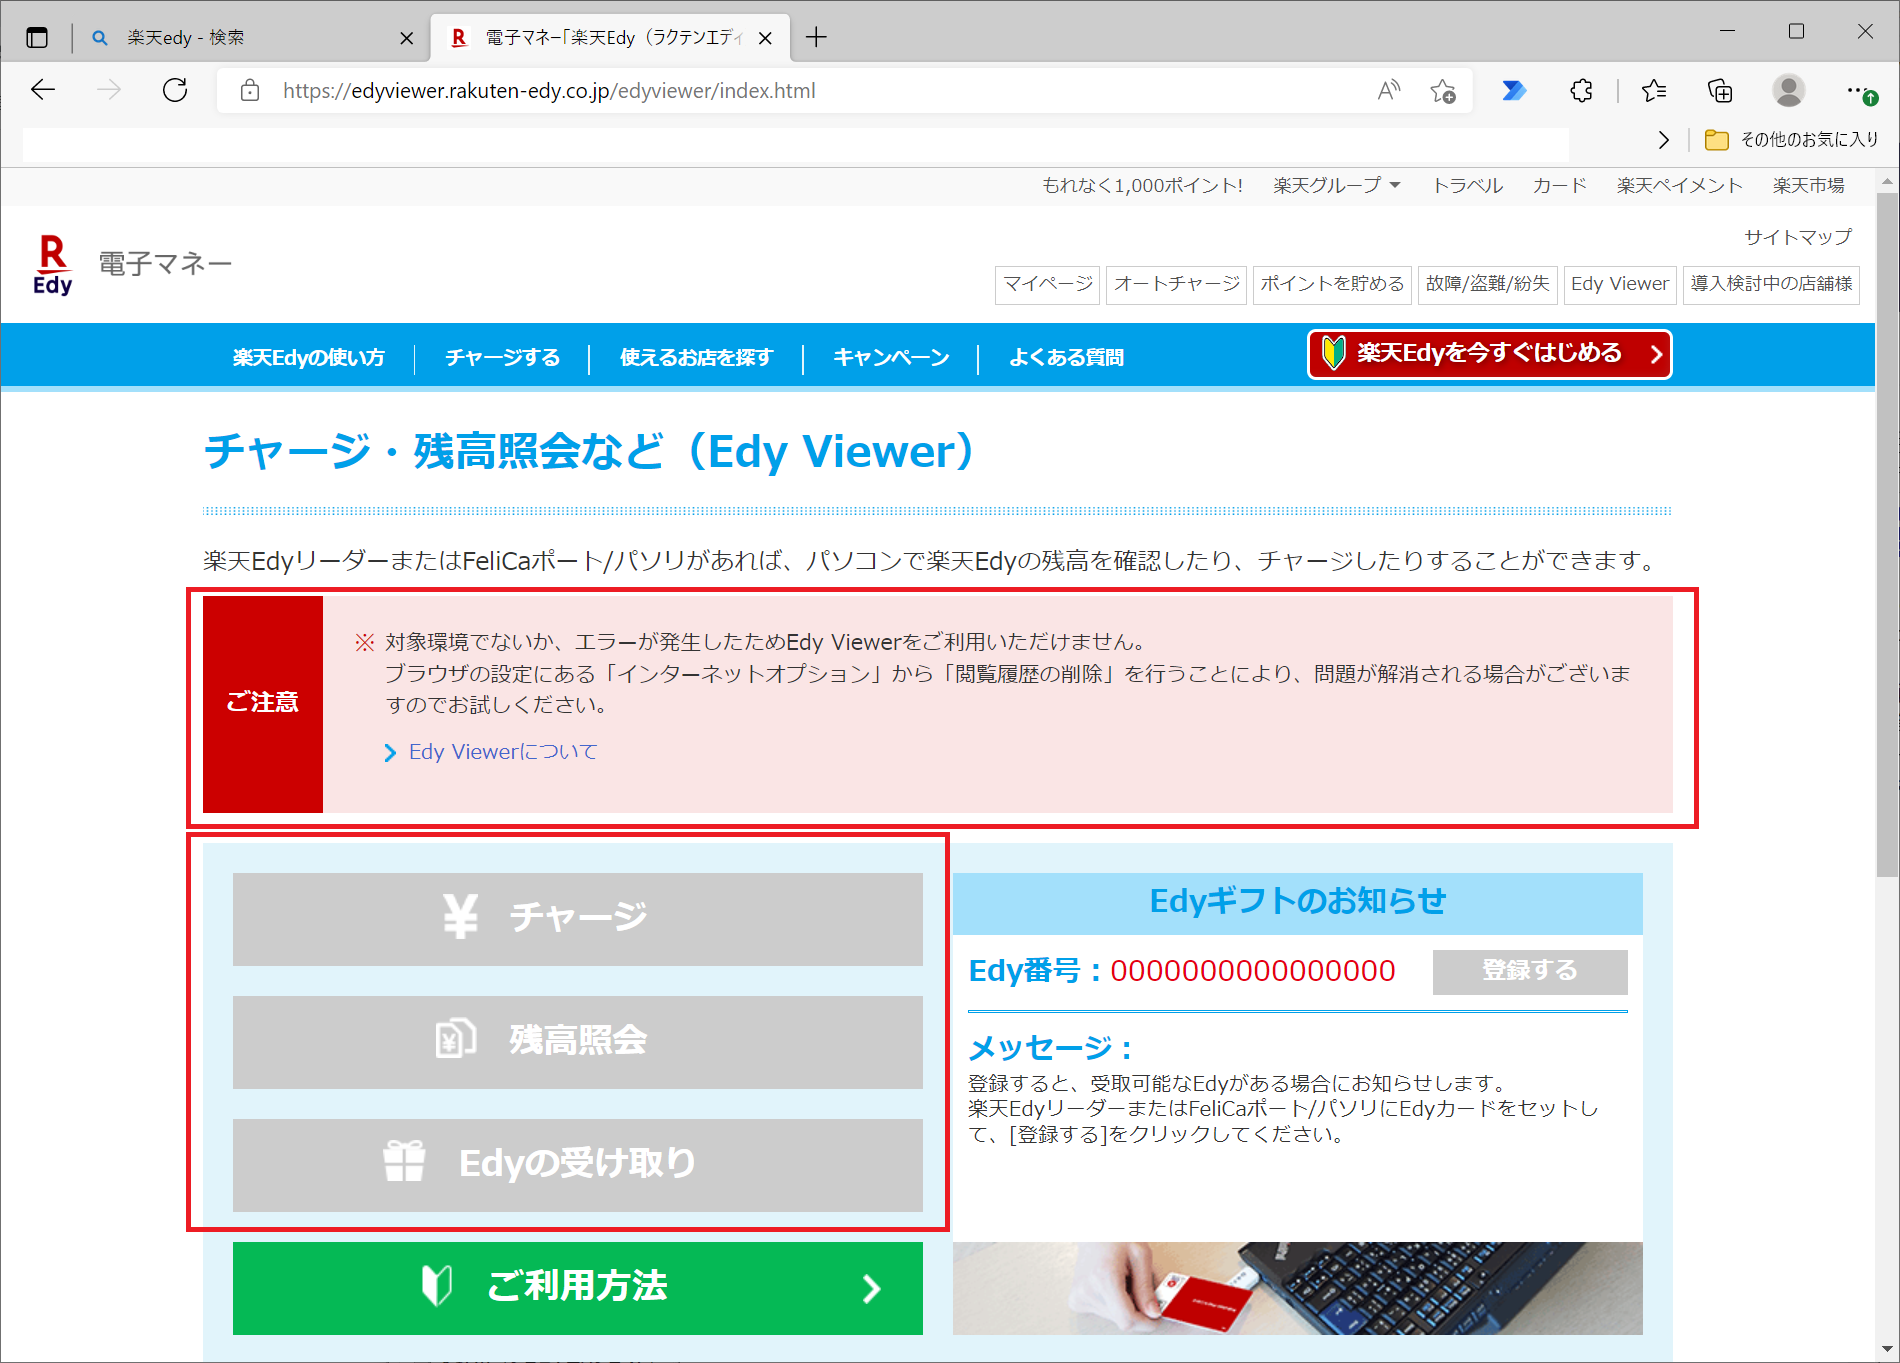Open the Collections icon
The width and height of the screenshot is (1900, 1363).
(x=1720, y=91)
